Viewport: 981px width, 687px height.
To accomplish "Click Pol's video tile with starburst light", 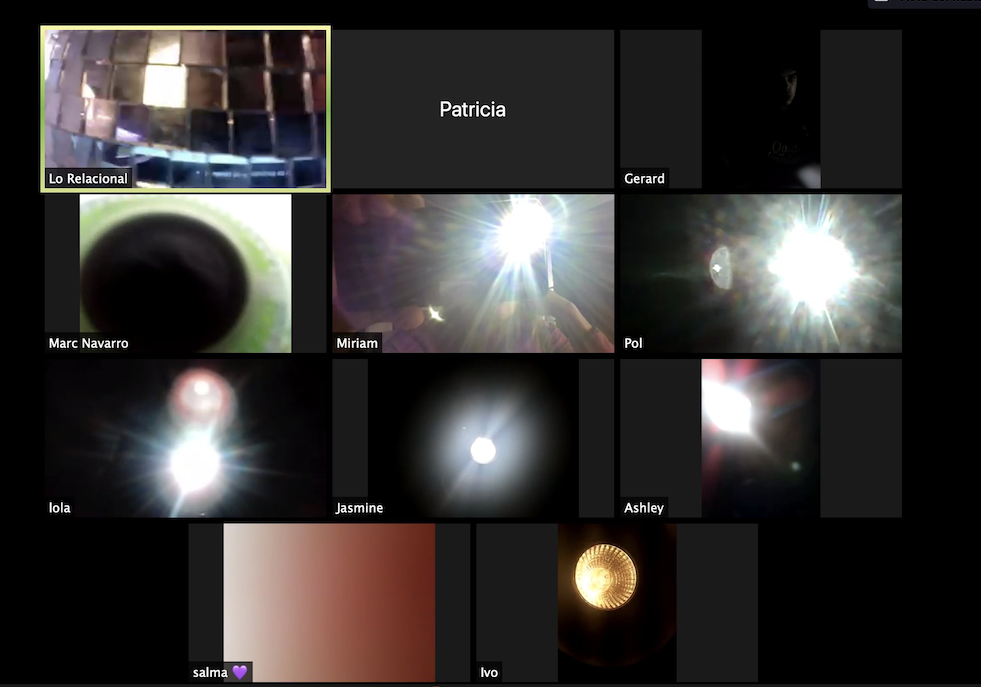I will point(761,273).
